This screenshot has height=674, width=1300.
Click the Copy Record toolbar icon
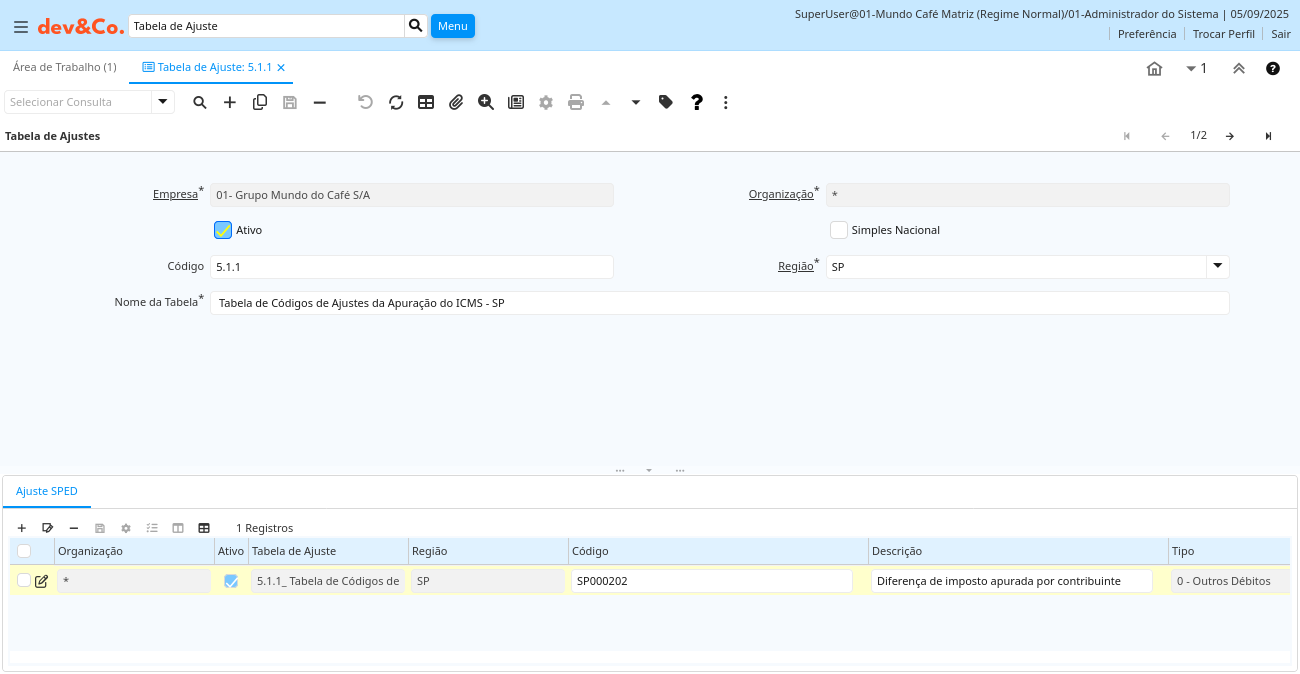260,102
